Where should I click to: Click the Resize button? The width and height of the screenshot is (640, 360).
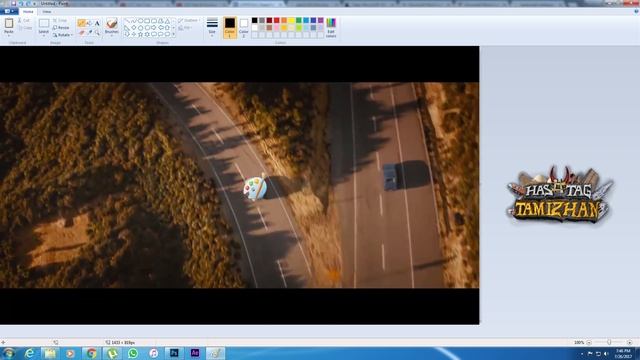pos(61,28)
